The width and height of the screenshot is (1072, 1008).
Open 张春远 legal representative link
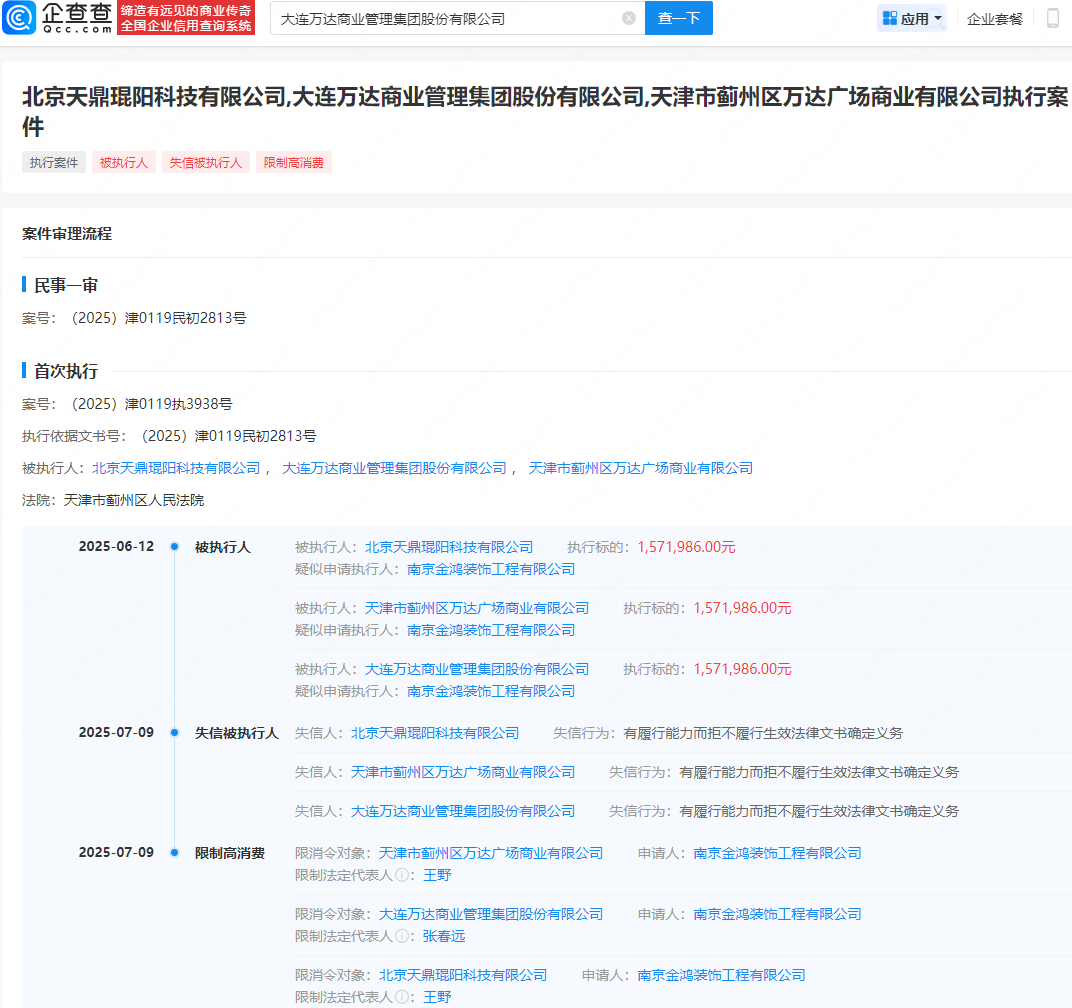(x=443, y=936)
